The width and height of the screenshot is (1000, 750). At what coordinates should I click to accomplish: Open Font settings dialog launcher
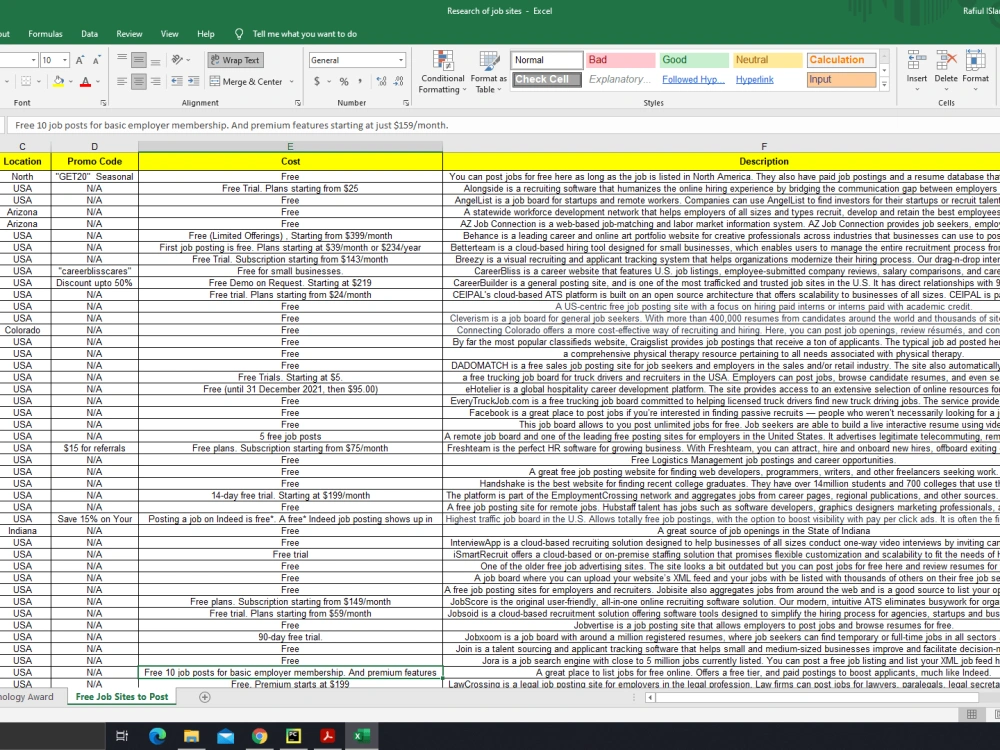click(103, 103)
